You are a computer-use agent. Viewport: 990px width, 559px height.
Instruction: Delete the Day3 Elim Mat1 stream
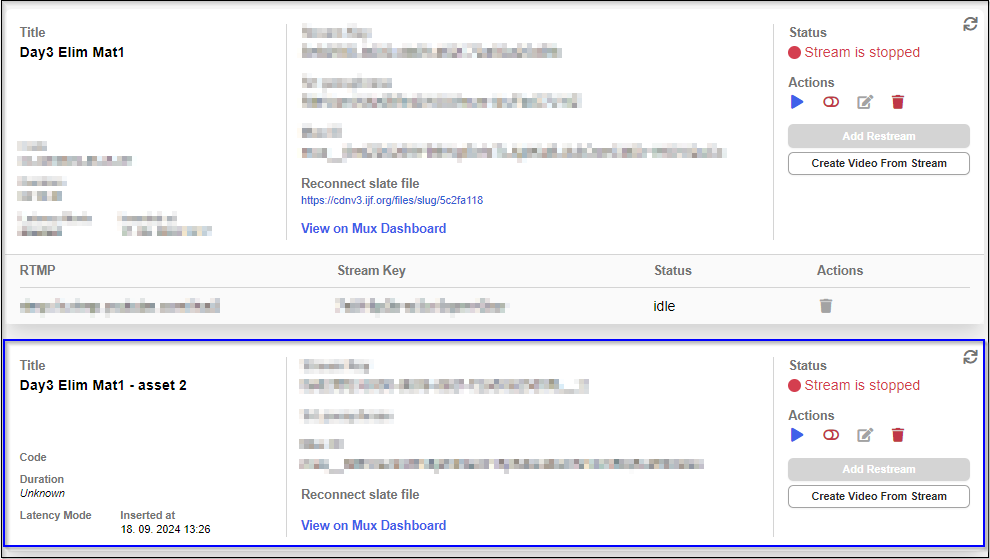click(898, 102)
